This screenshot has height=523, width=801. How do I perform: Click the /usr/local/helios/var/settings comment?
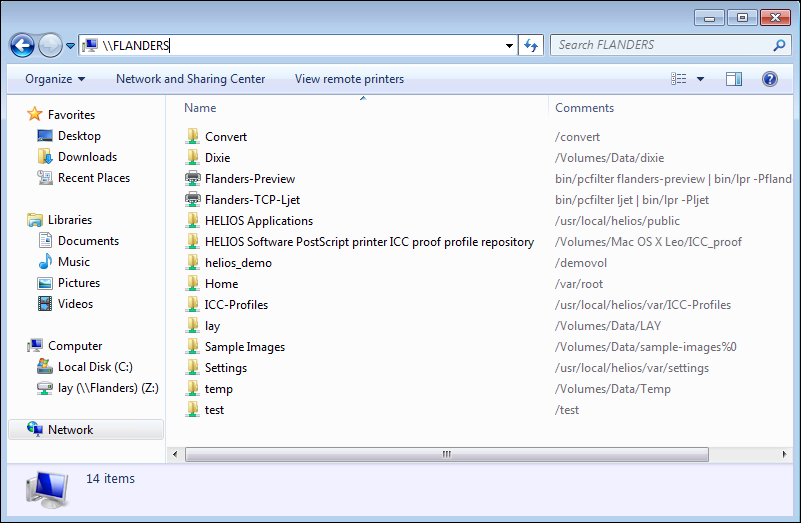pyautogui.click(x=632, y=368)
